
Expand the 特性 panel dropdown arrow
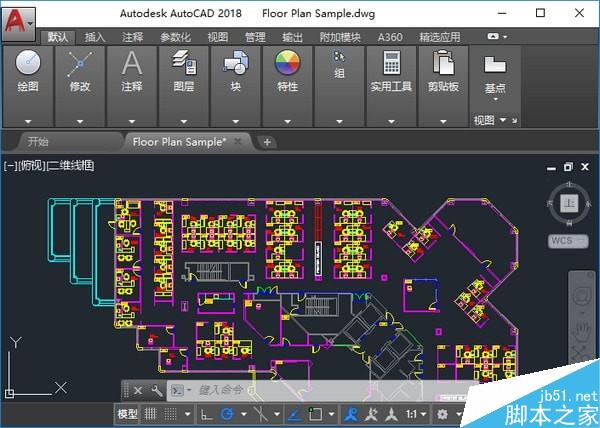pyautogui.click(x=287, y=122)
